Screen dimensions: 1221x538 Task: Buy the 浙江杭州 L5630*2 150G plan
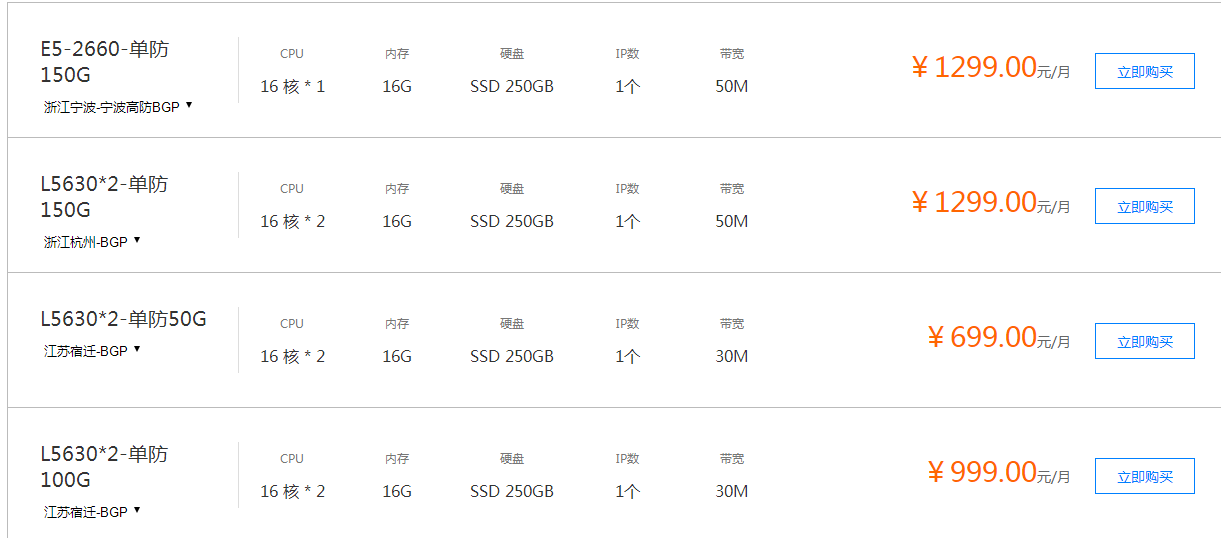click(x=1144, y=206)
